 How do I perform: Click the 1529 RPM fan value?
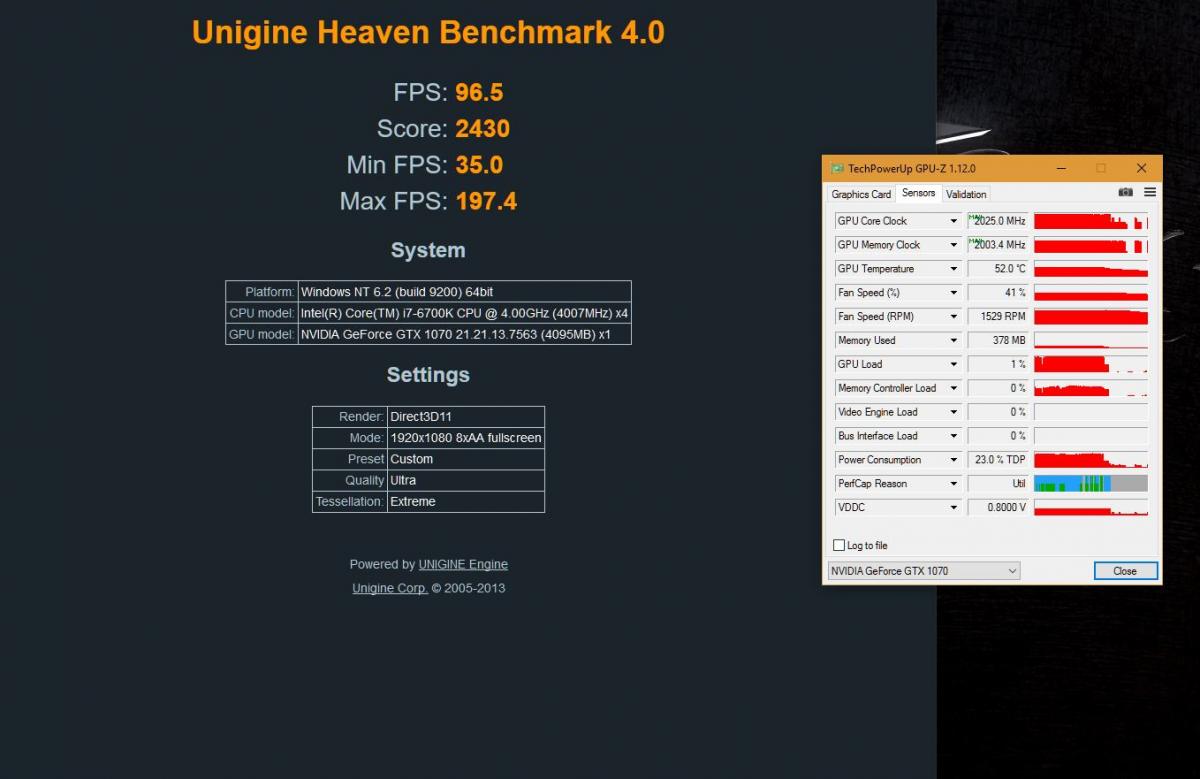tap(998, 316)
